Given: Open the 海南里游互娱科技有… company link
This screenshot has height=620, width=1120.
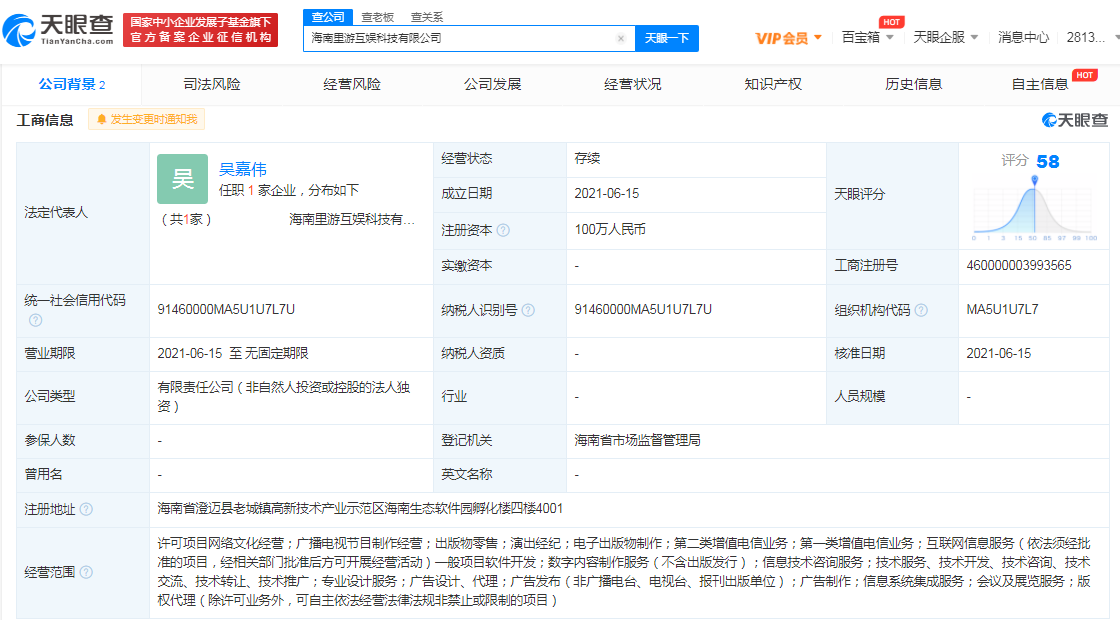Looking at the screenshot, I should (x=351, y=219).
